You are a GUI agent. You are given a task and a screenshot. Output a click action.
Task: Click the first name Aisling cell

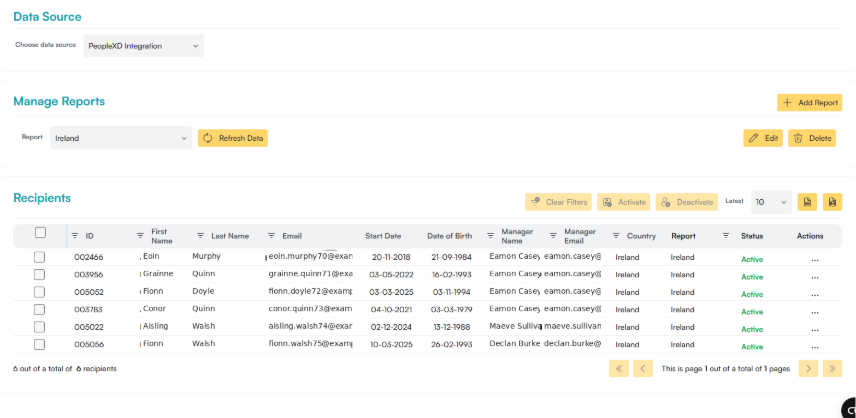(156, 326)
